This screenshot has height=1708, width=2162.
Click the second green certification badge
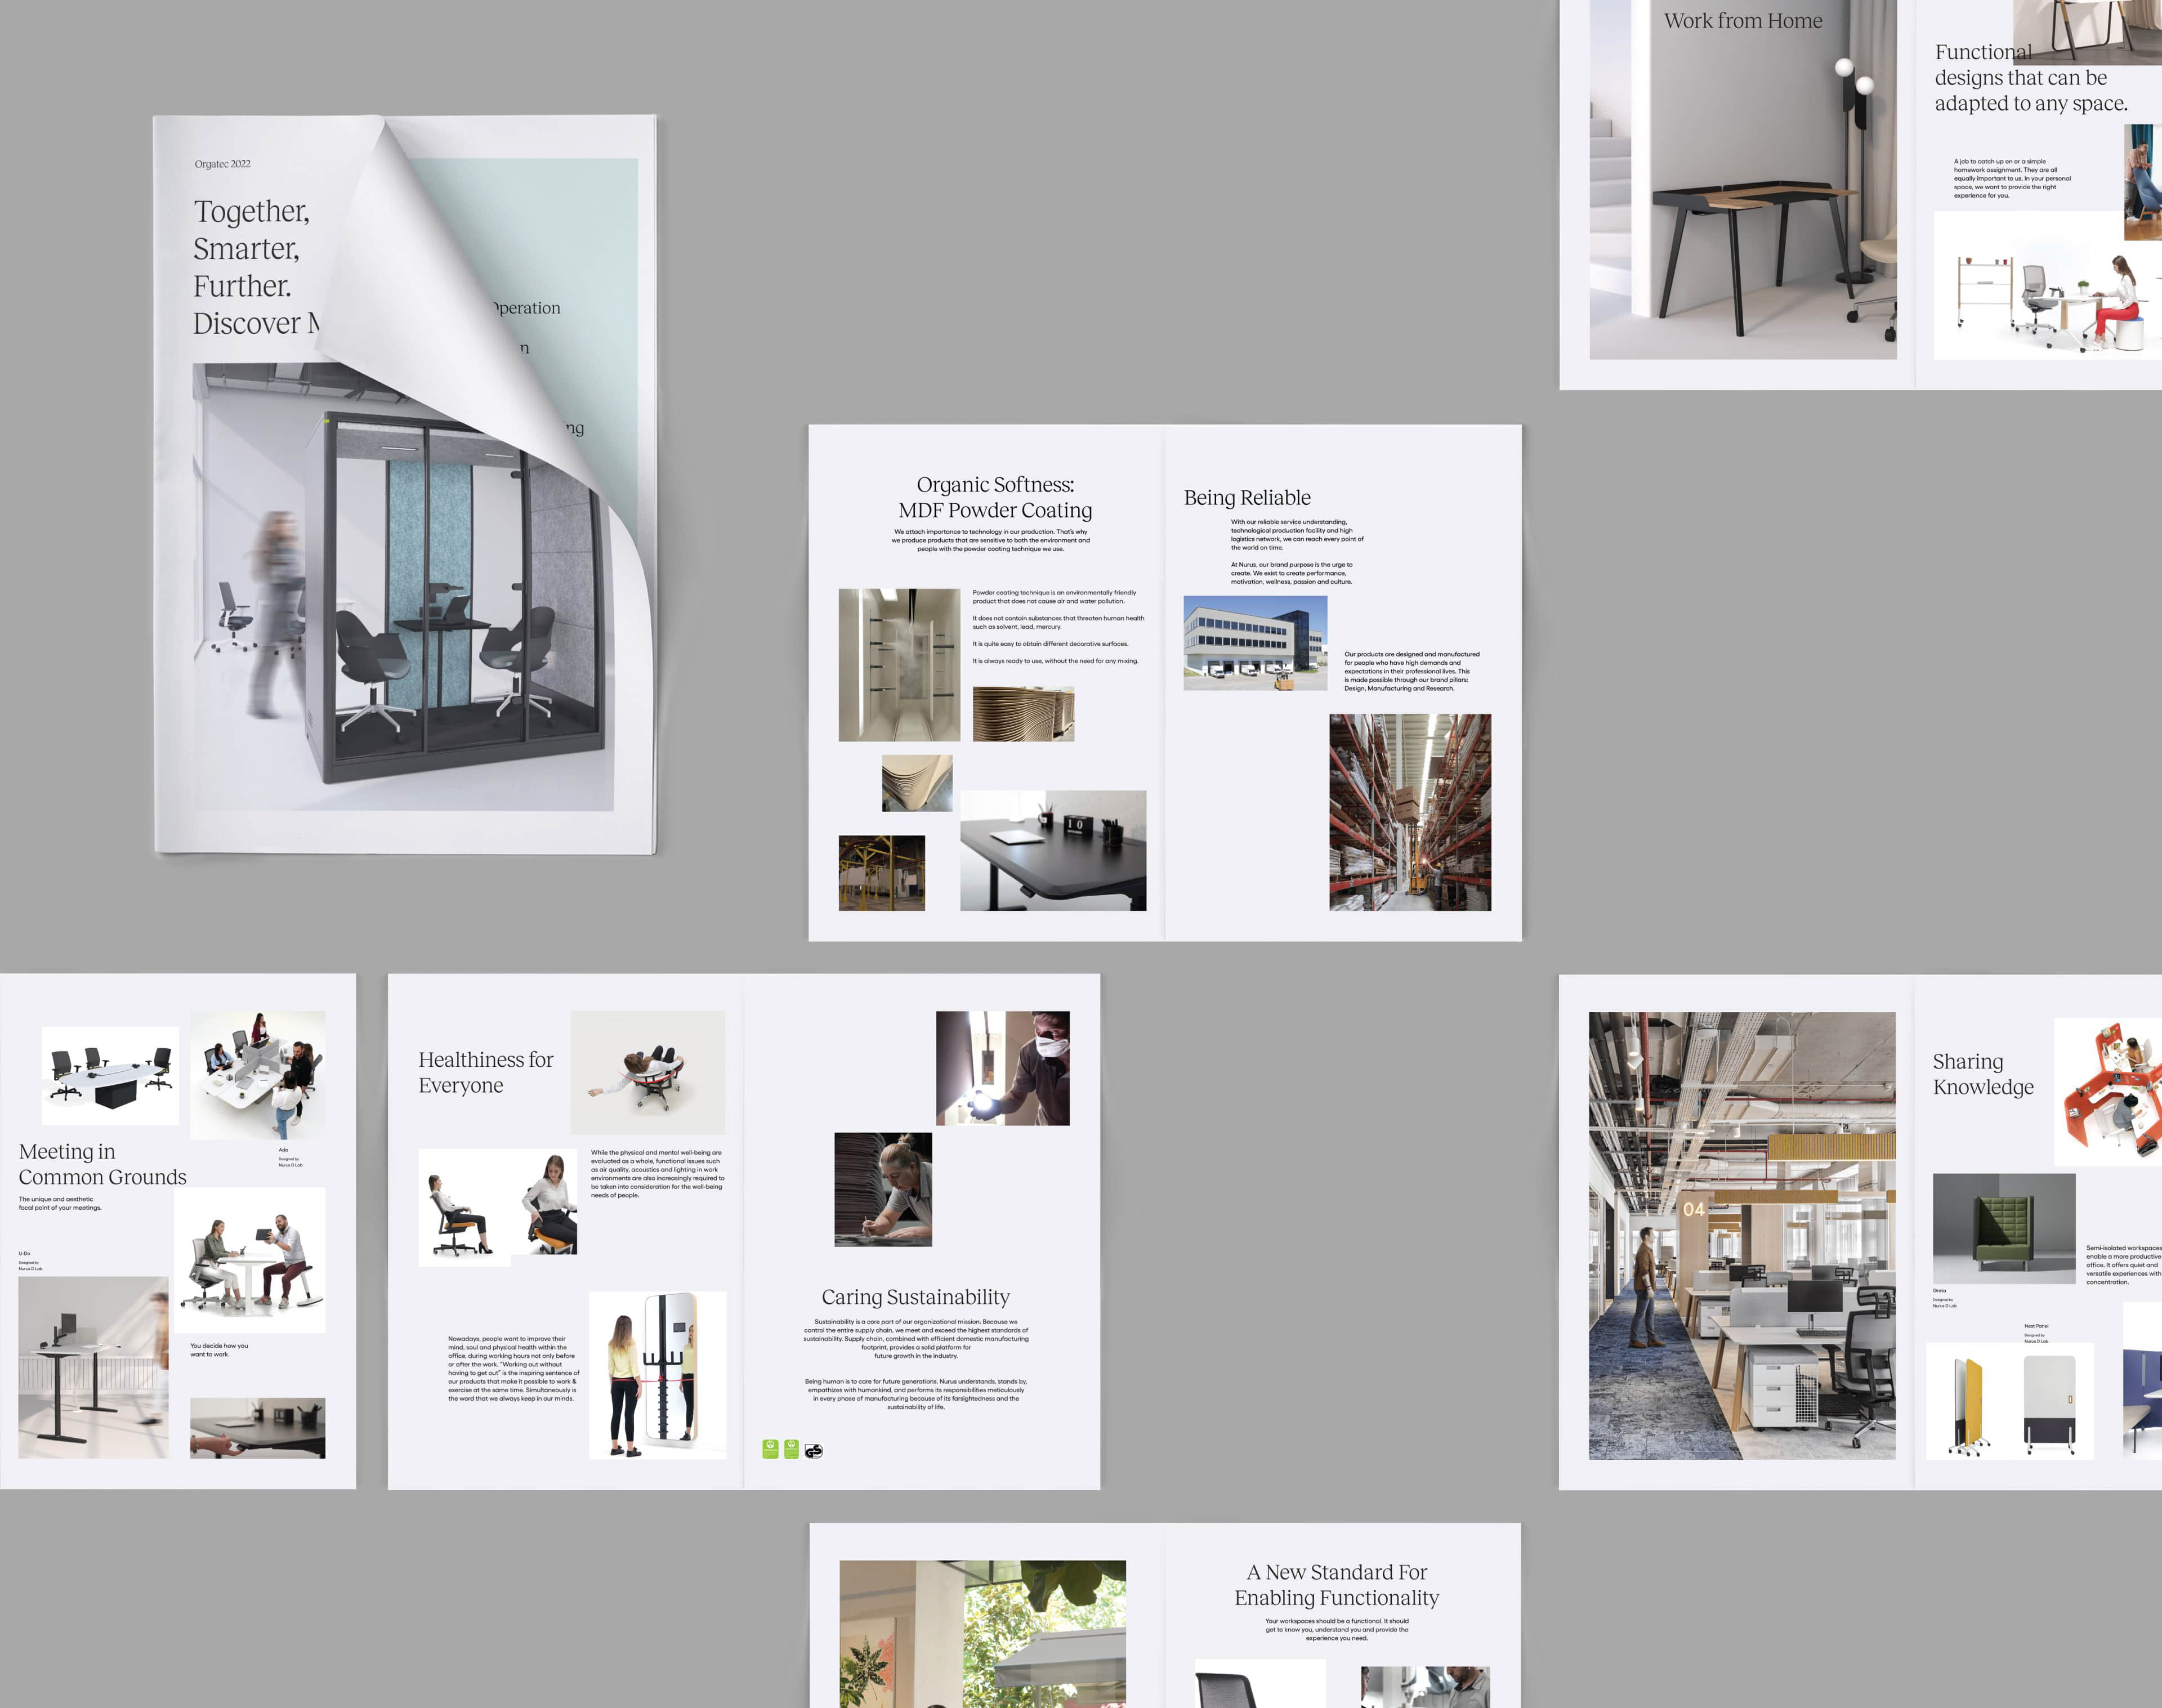[x=792, y=1449]
